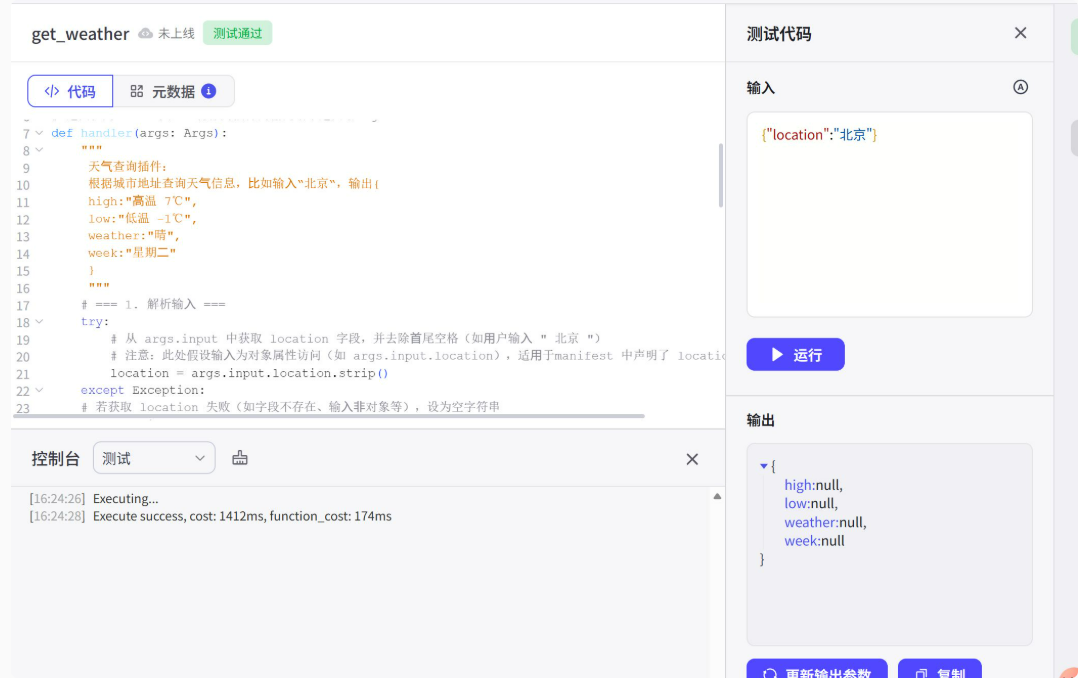Fold the except block at line 22

pos(39,390)
